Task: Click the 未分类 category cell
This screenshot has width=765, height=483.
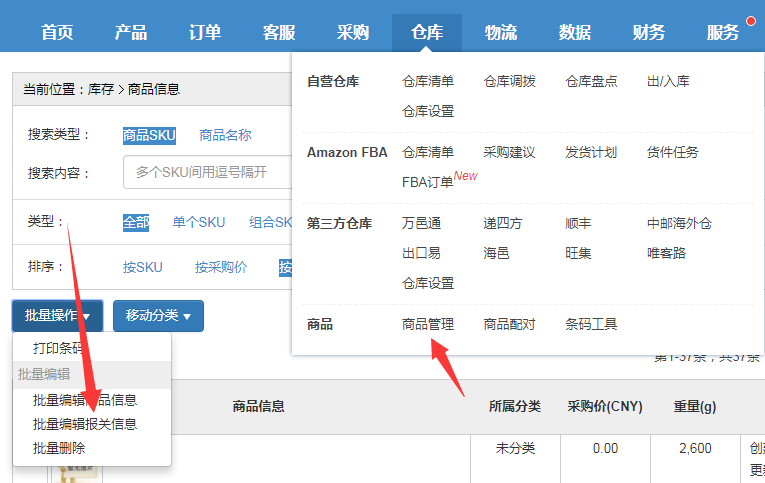Action: click(x=515, y=448)
